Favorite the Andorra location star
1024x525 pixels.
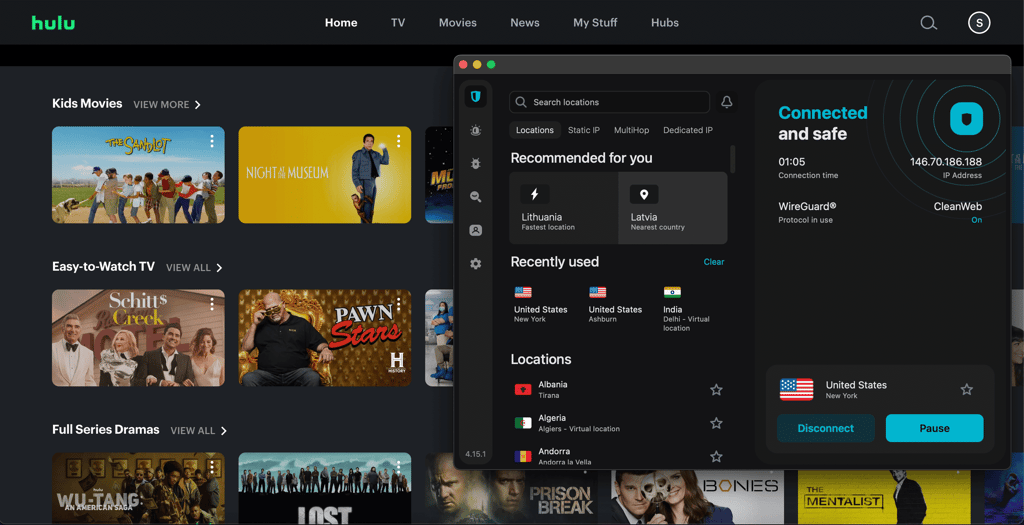[x=716, y=456]
